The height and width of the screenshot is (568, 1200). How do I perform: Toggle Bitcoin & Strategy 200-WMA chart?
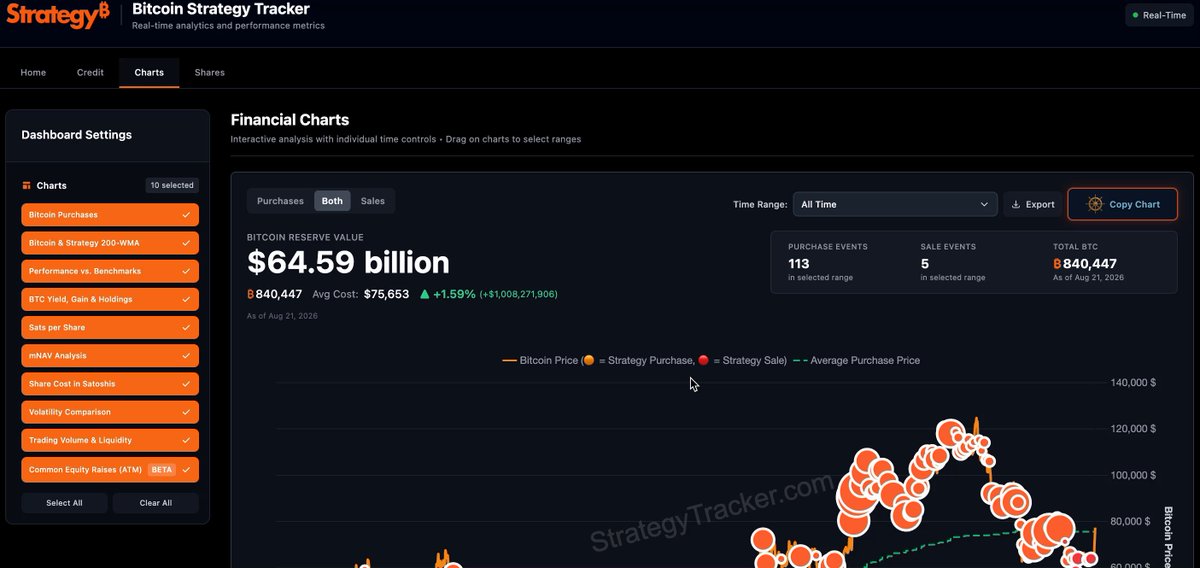pos(110,243)
